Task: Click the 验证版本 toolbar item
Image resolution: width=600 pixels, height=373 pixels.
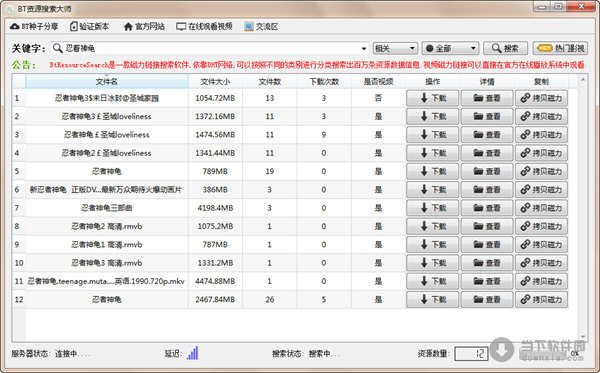Action: (90, 26)
